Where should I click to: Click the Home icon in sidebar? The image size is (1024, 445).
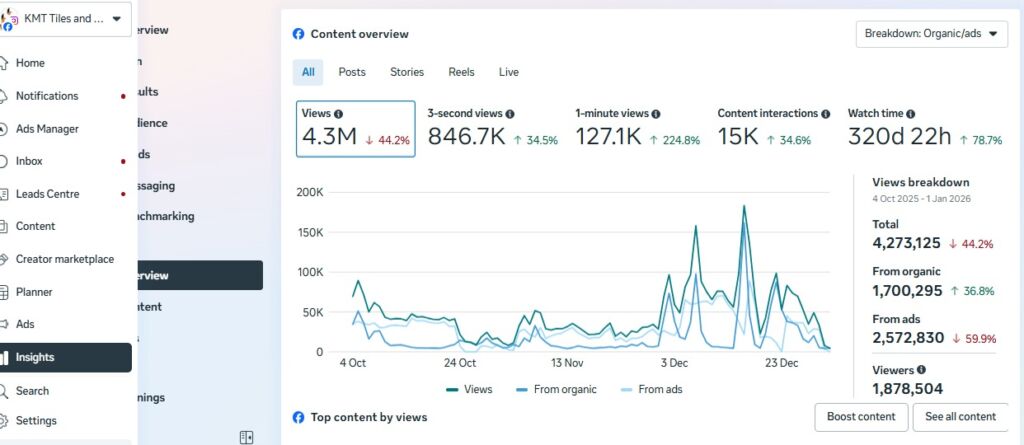coord(5,63)
